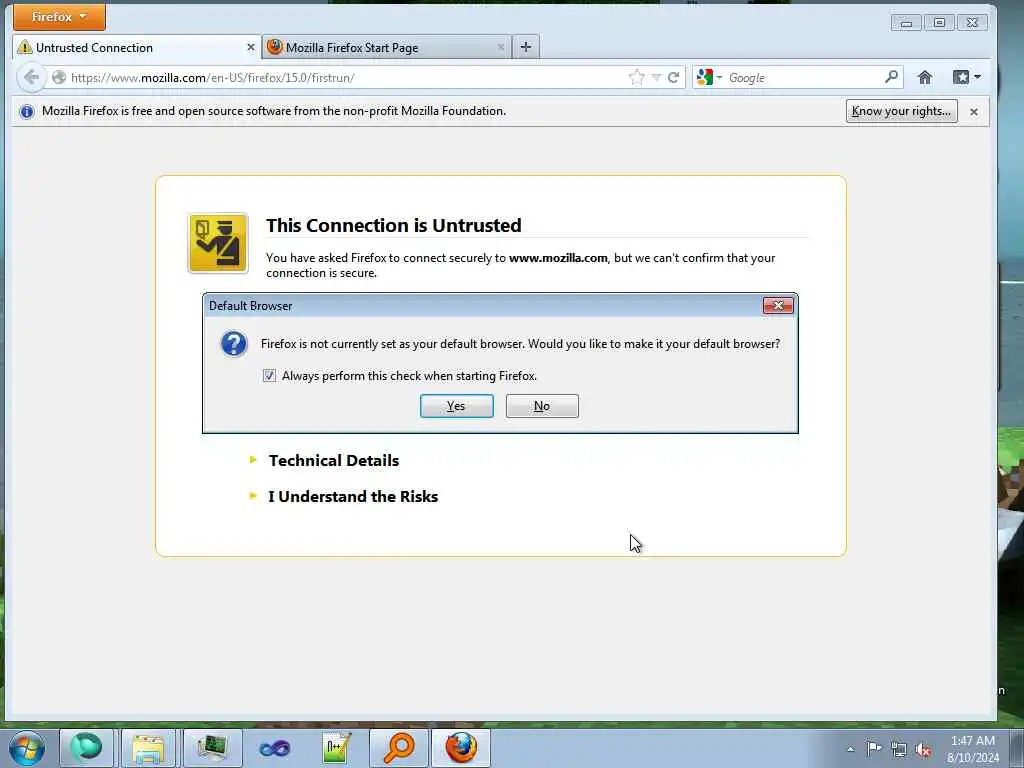Open the Bookmarks menu button
The width and height of the screenshot is (1024, 768).
(967, 77)
